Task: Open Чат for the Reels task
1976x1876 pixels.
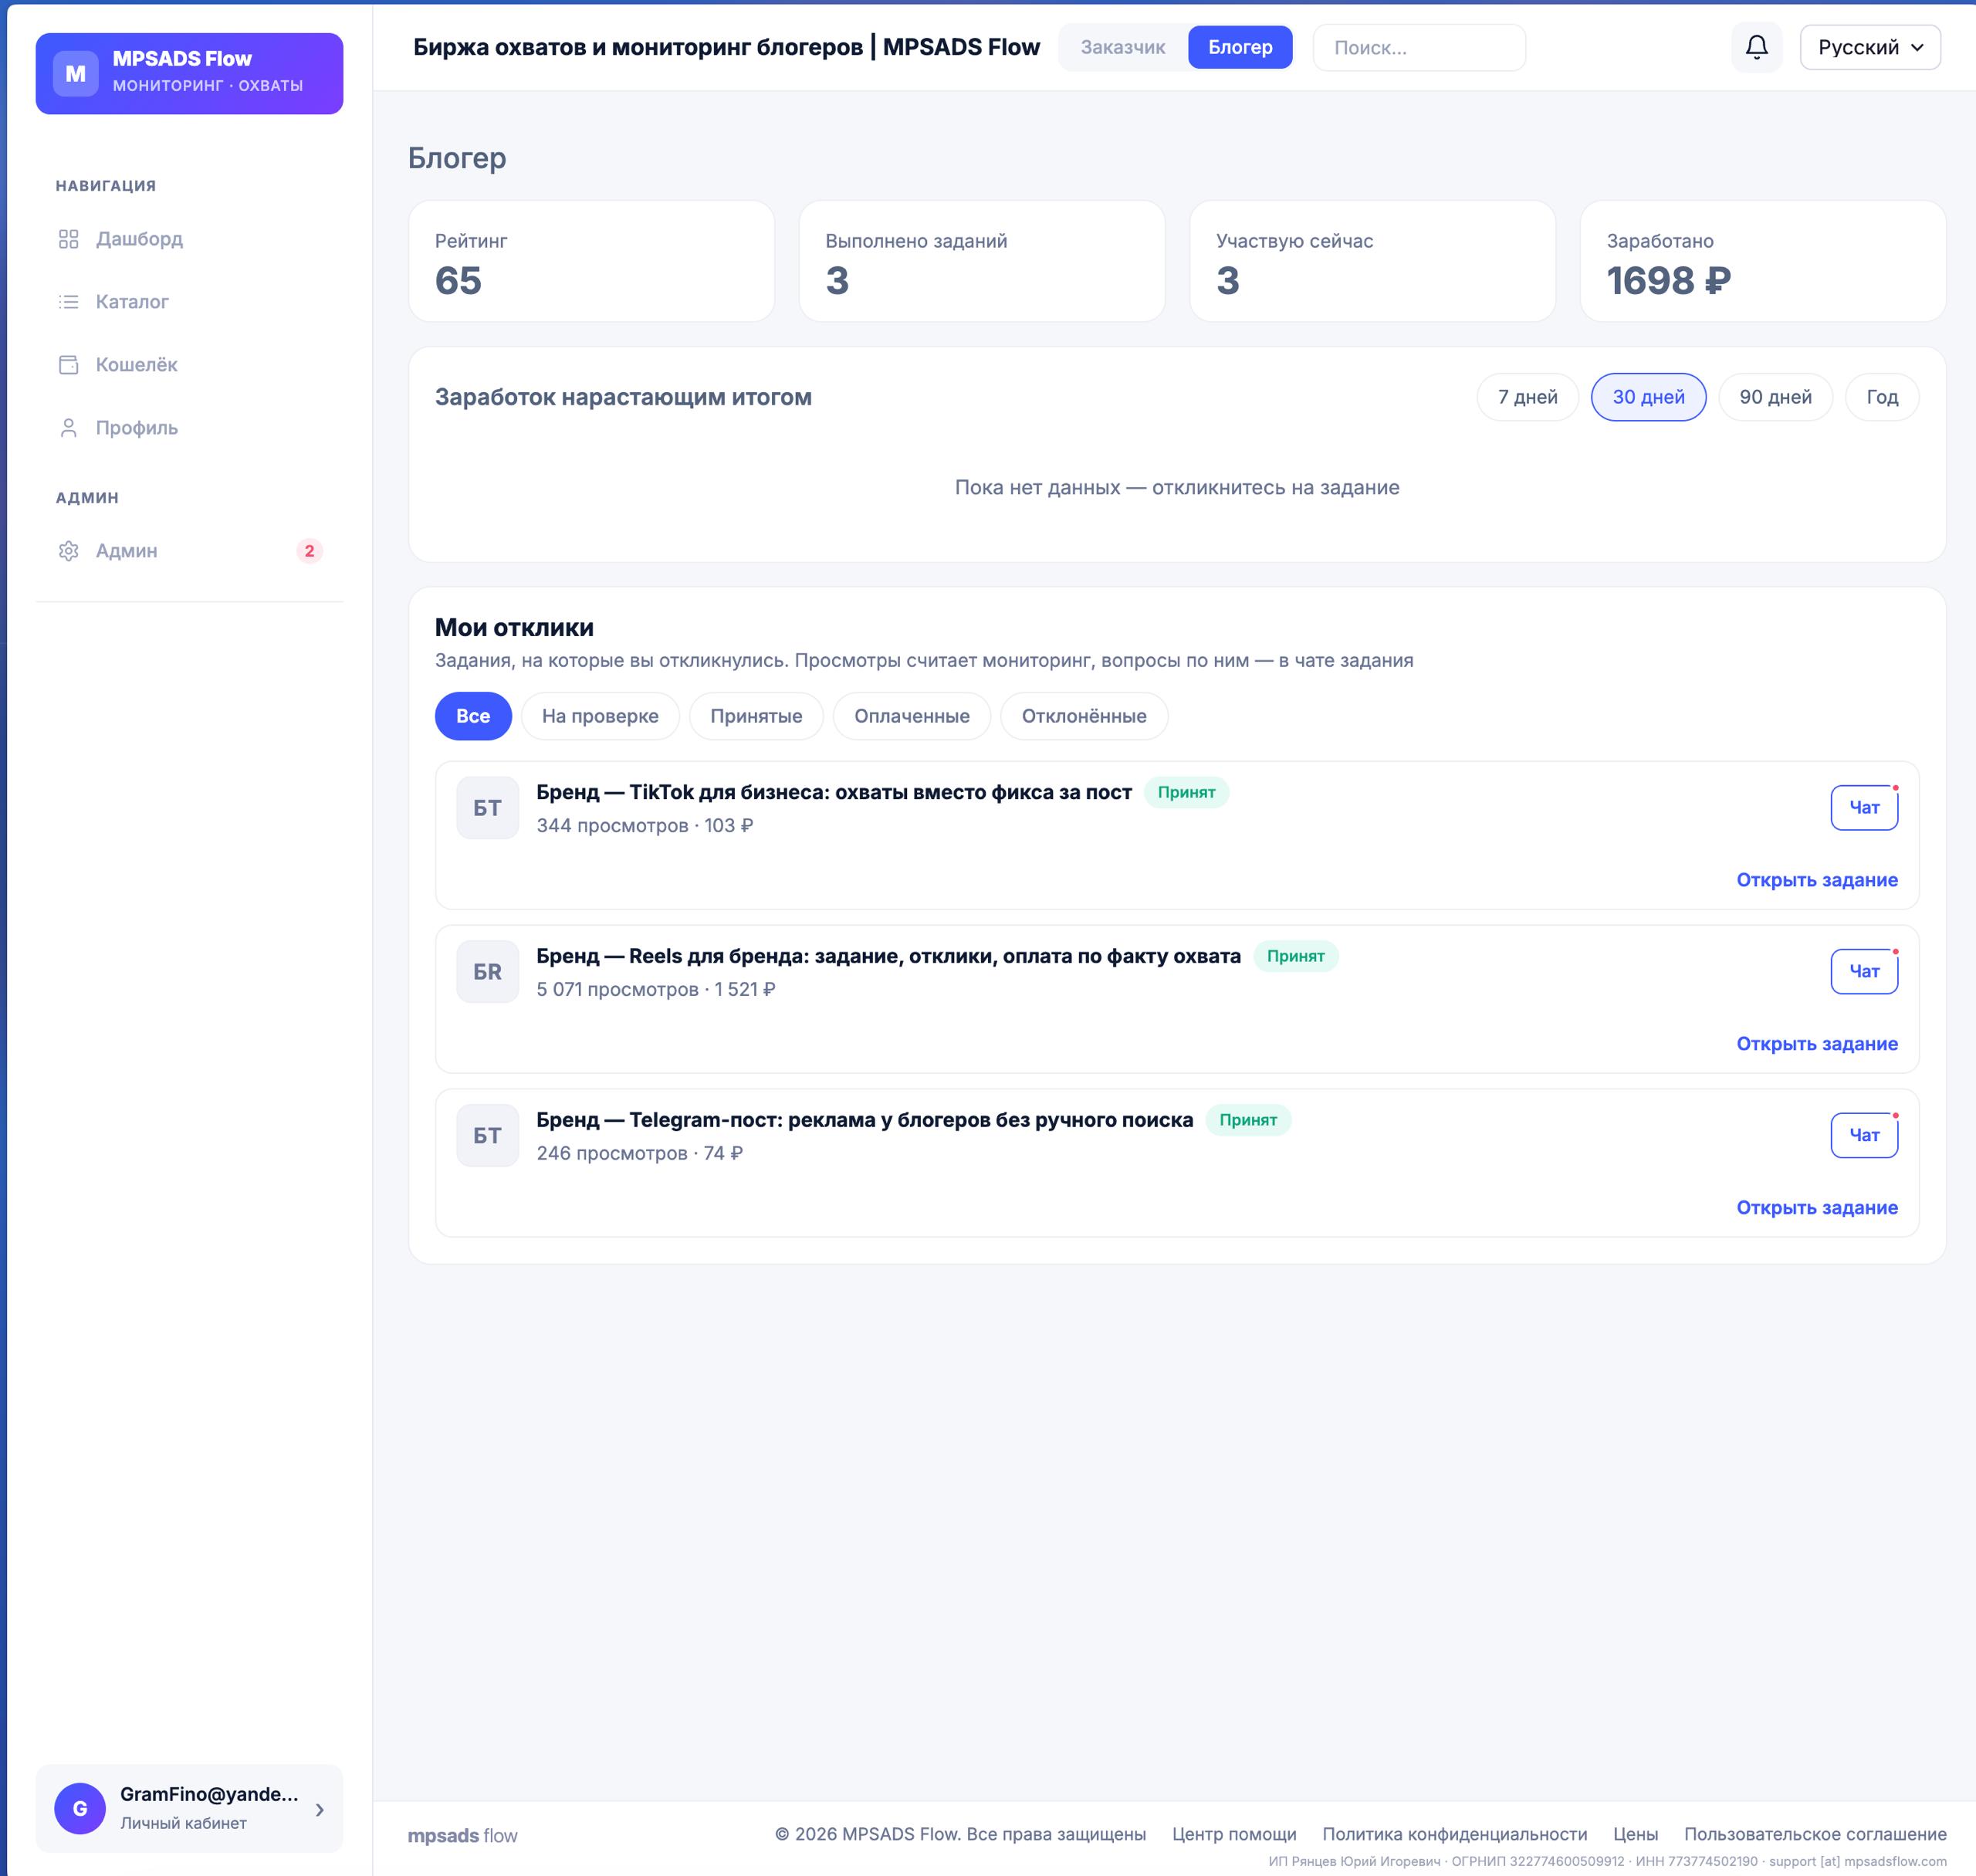Action: [x=1864, y=972]
